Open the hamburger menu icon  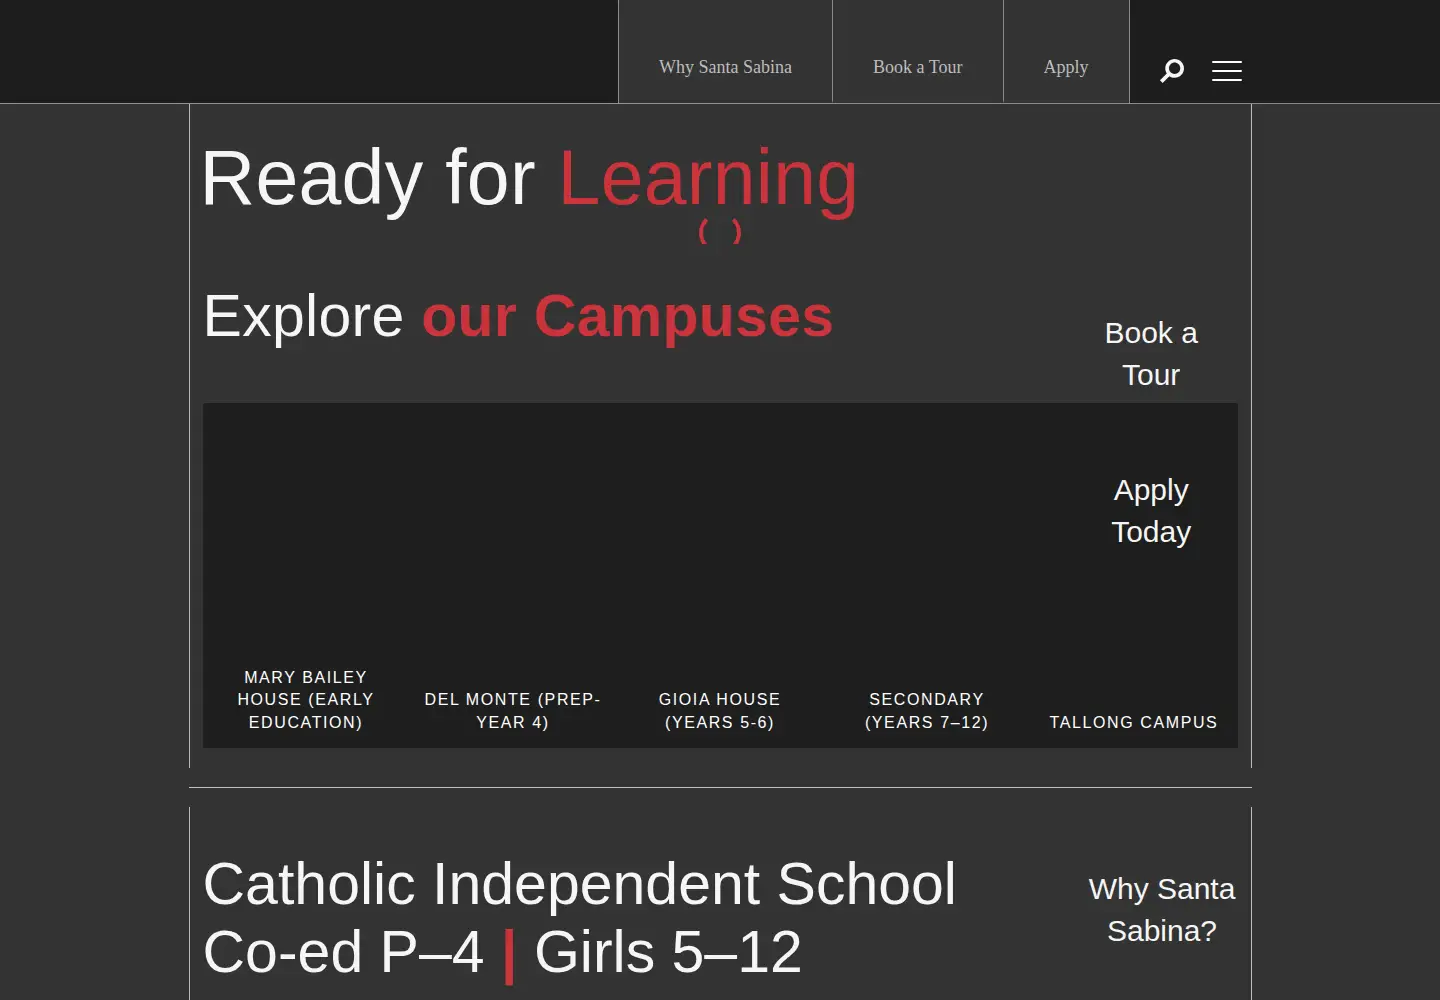coord(1227,71)
